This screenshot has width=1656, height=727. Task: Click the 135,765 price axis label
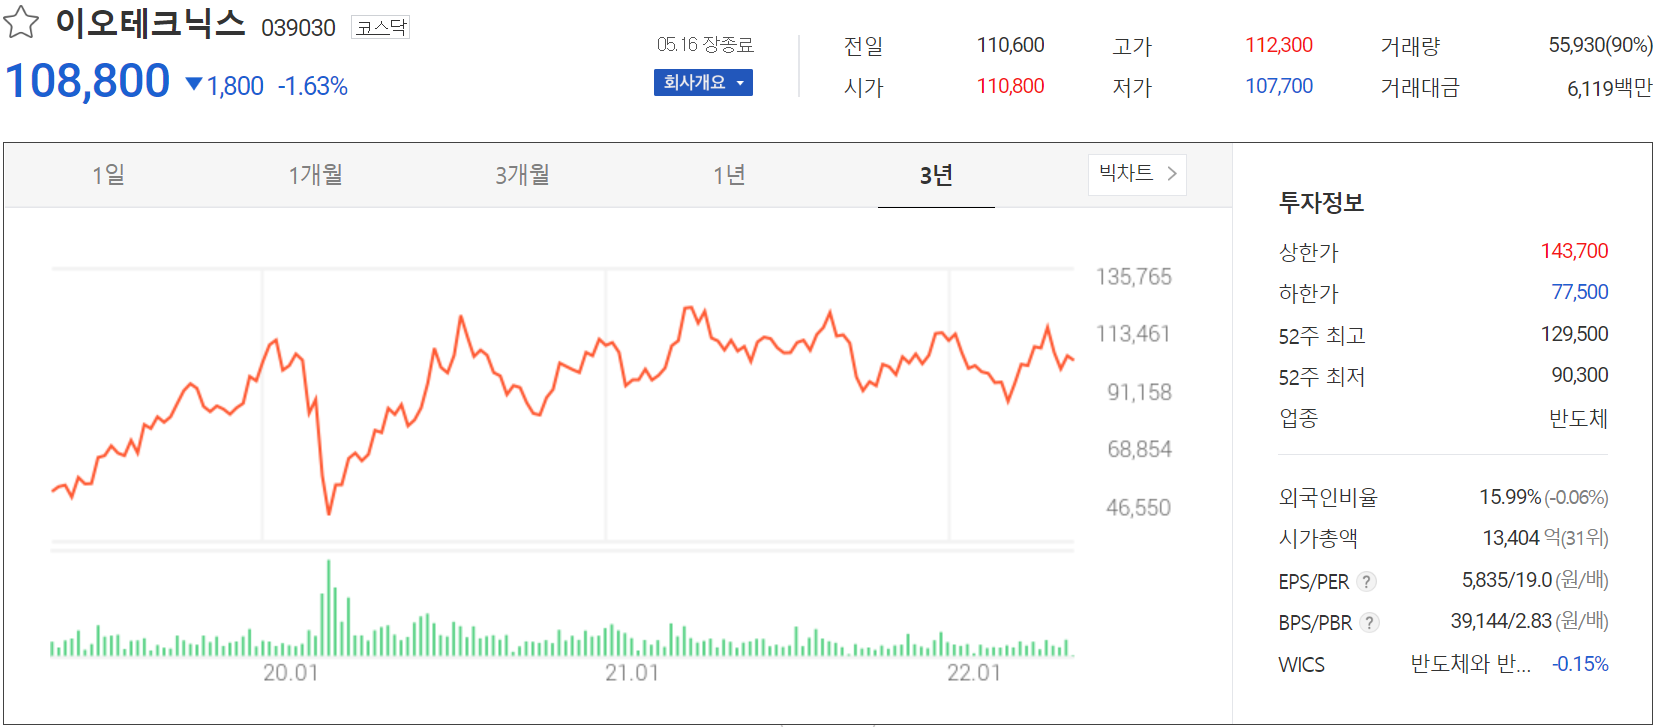pyautogui.click(x=1134, y=277)
